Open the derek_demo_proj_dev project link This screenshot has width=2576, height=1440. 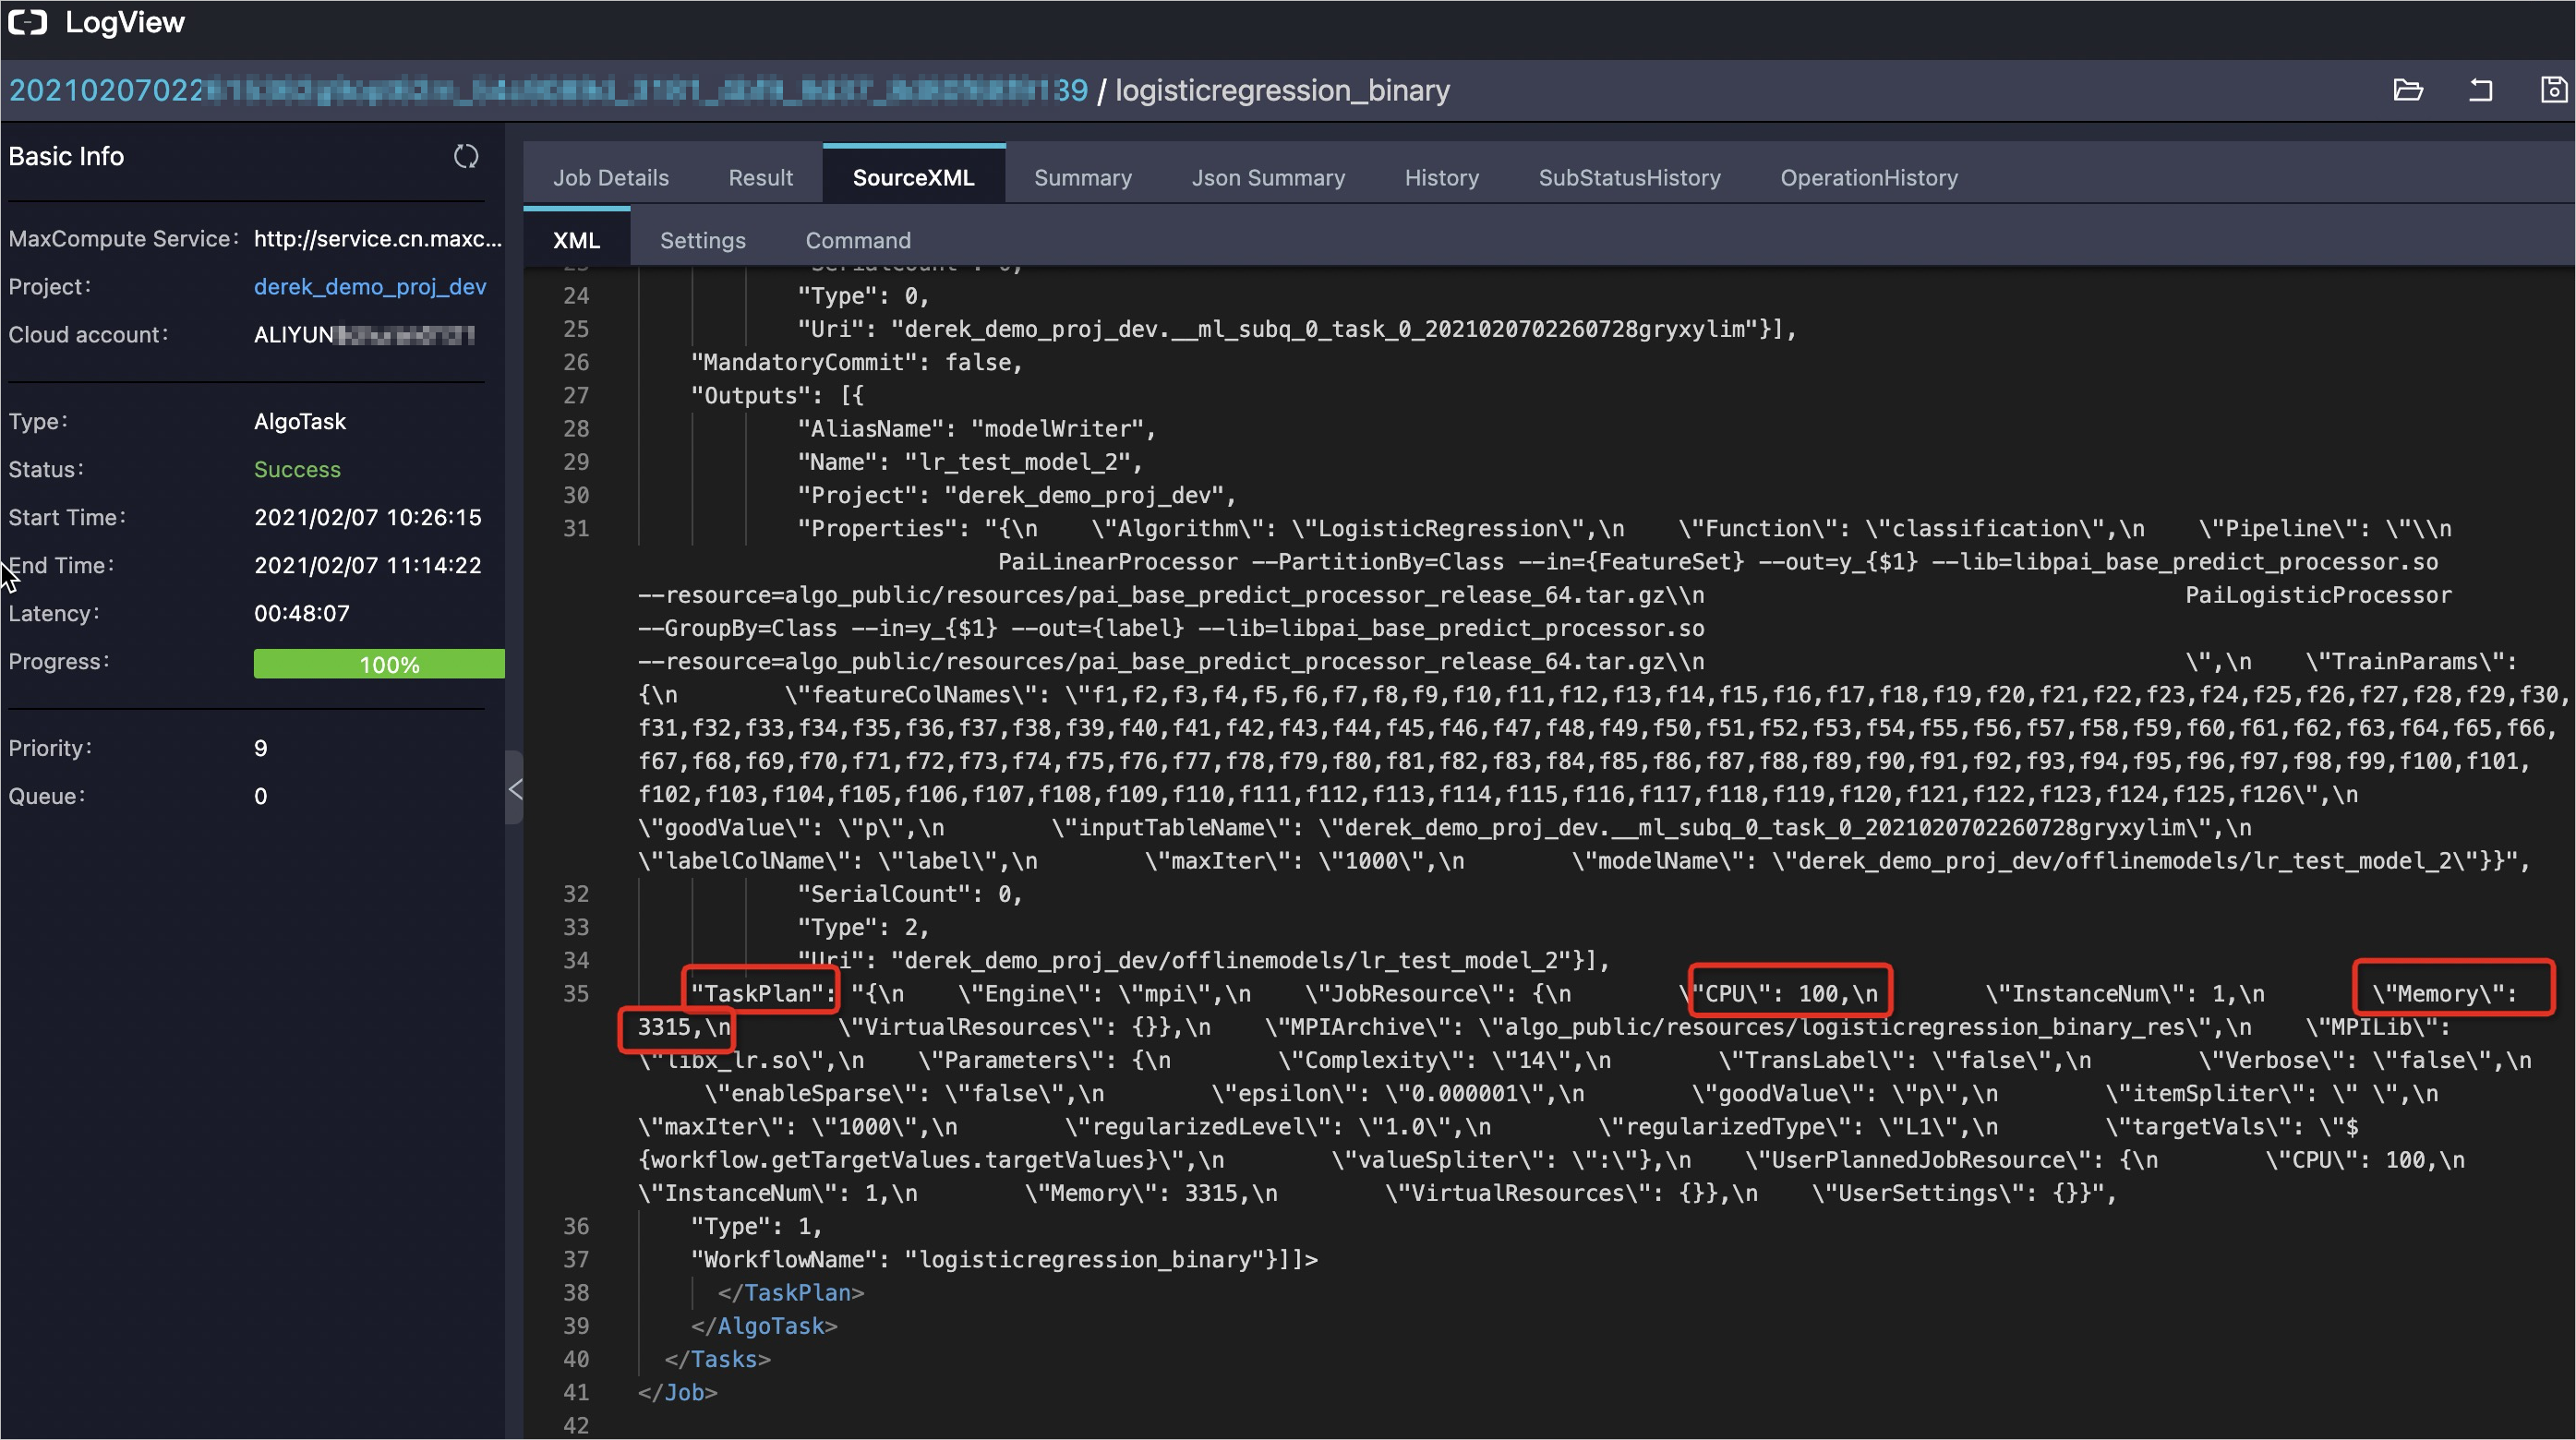tap(370, 286)
